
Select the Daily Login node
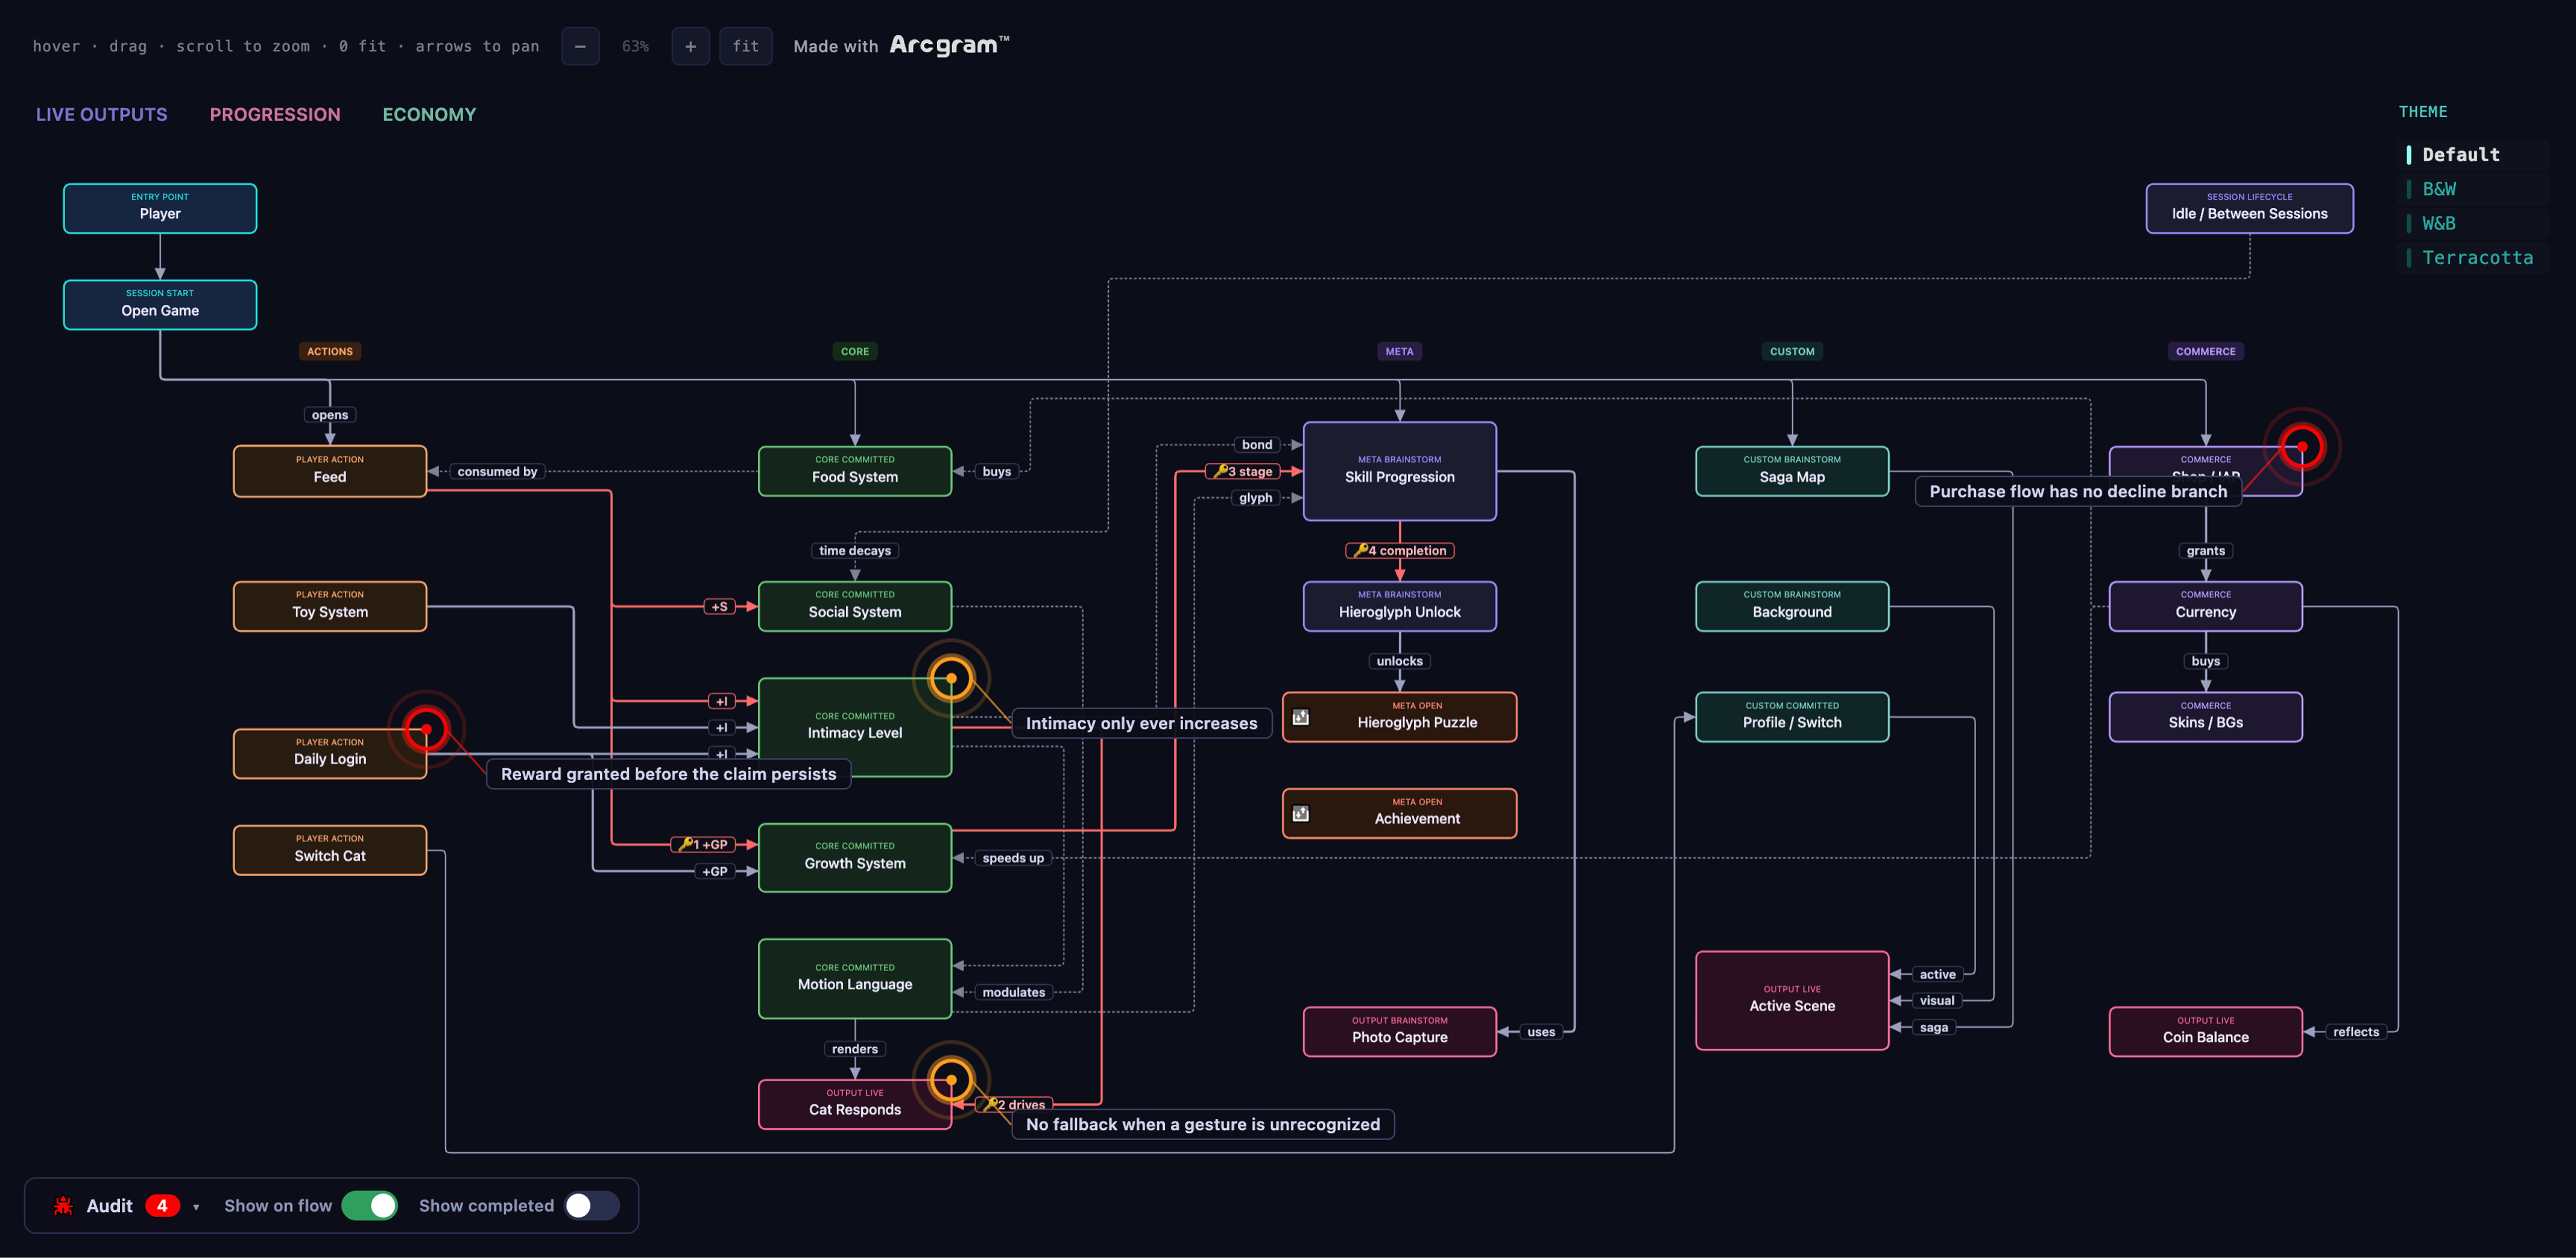click(x=330, y=753)
